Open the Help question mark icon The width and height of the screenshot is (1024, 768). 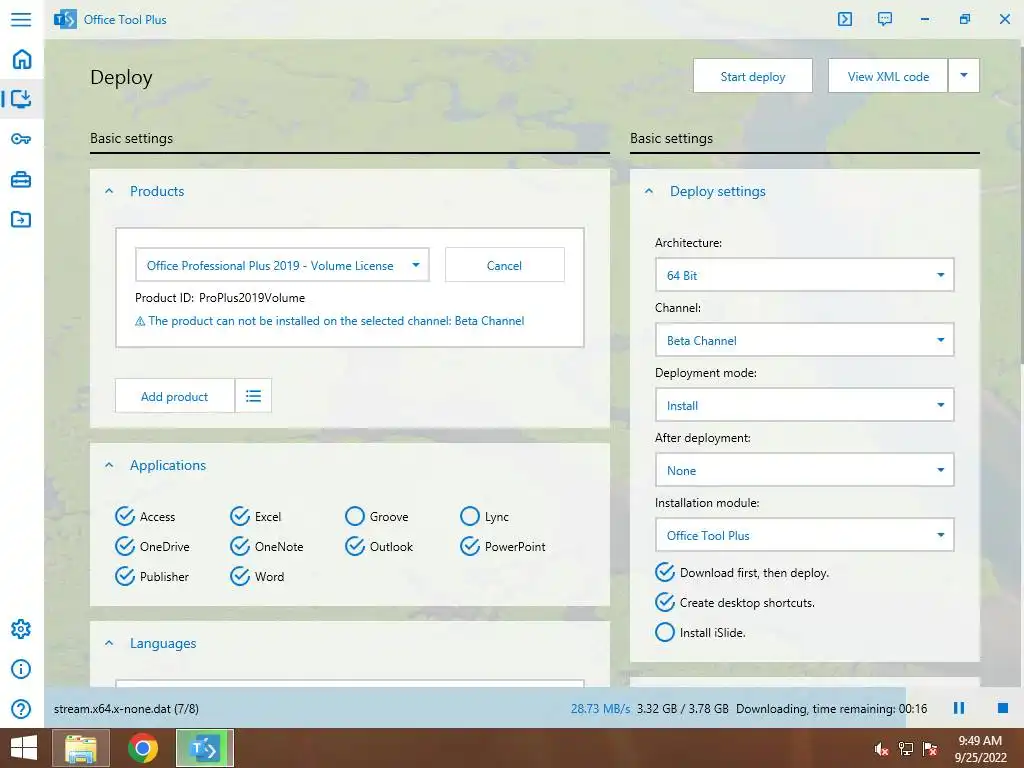click(x=21, y=709)
